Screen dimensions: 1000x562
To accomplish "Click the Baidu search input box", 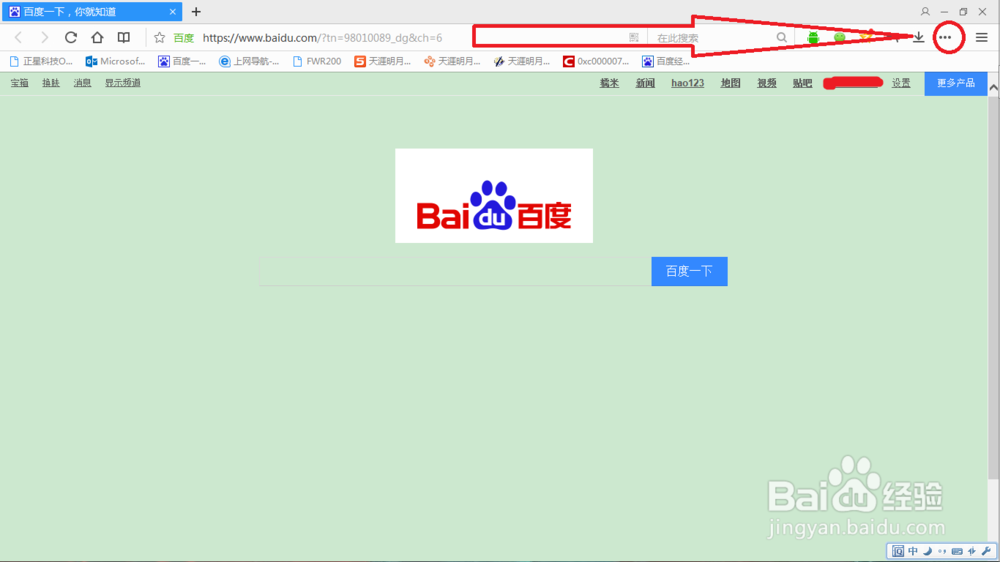I will pyautogui.click(x=455, y=272).
